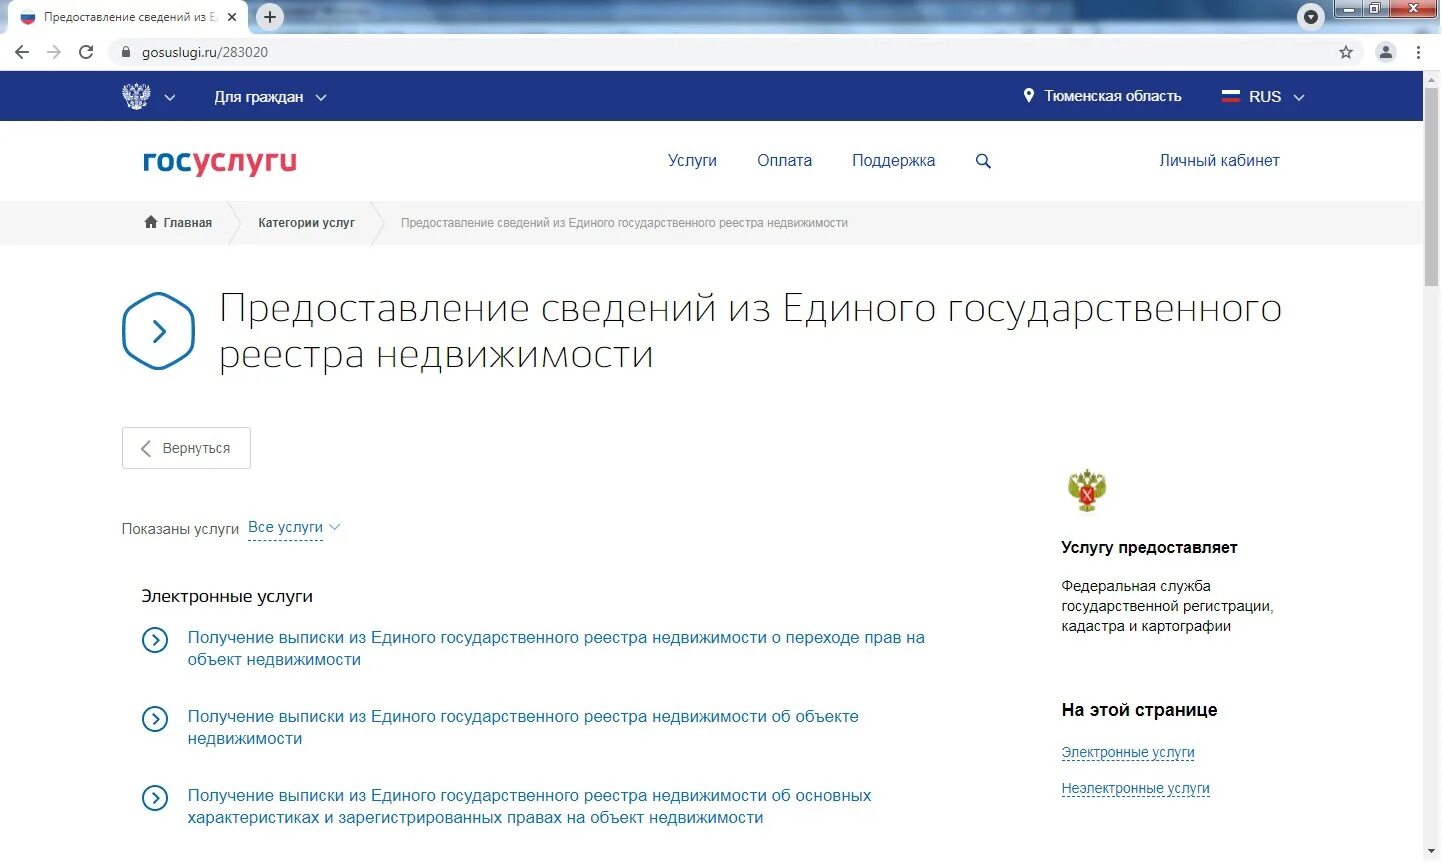Click the На этой странице heading
This screenshot has height=864, width=1442.
(1139, 710)
